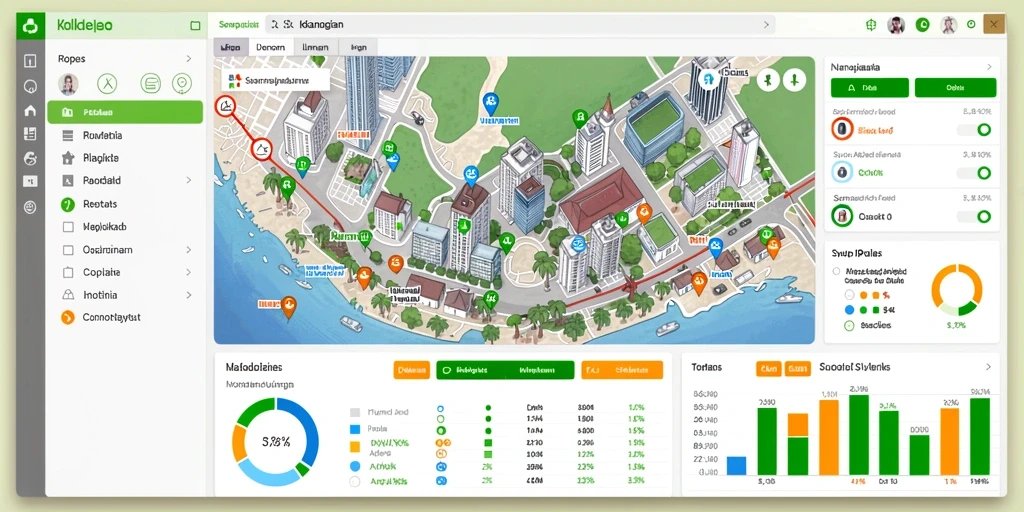Click the circled X icon under Ropes
This screenshot has width=1024, height=512.
(x=106, y=84)
